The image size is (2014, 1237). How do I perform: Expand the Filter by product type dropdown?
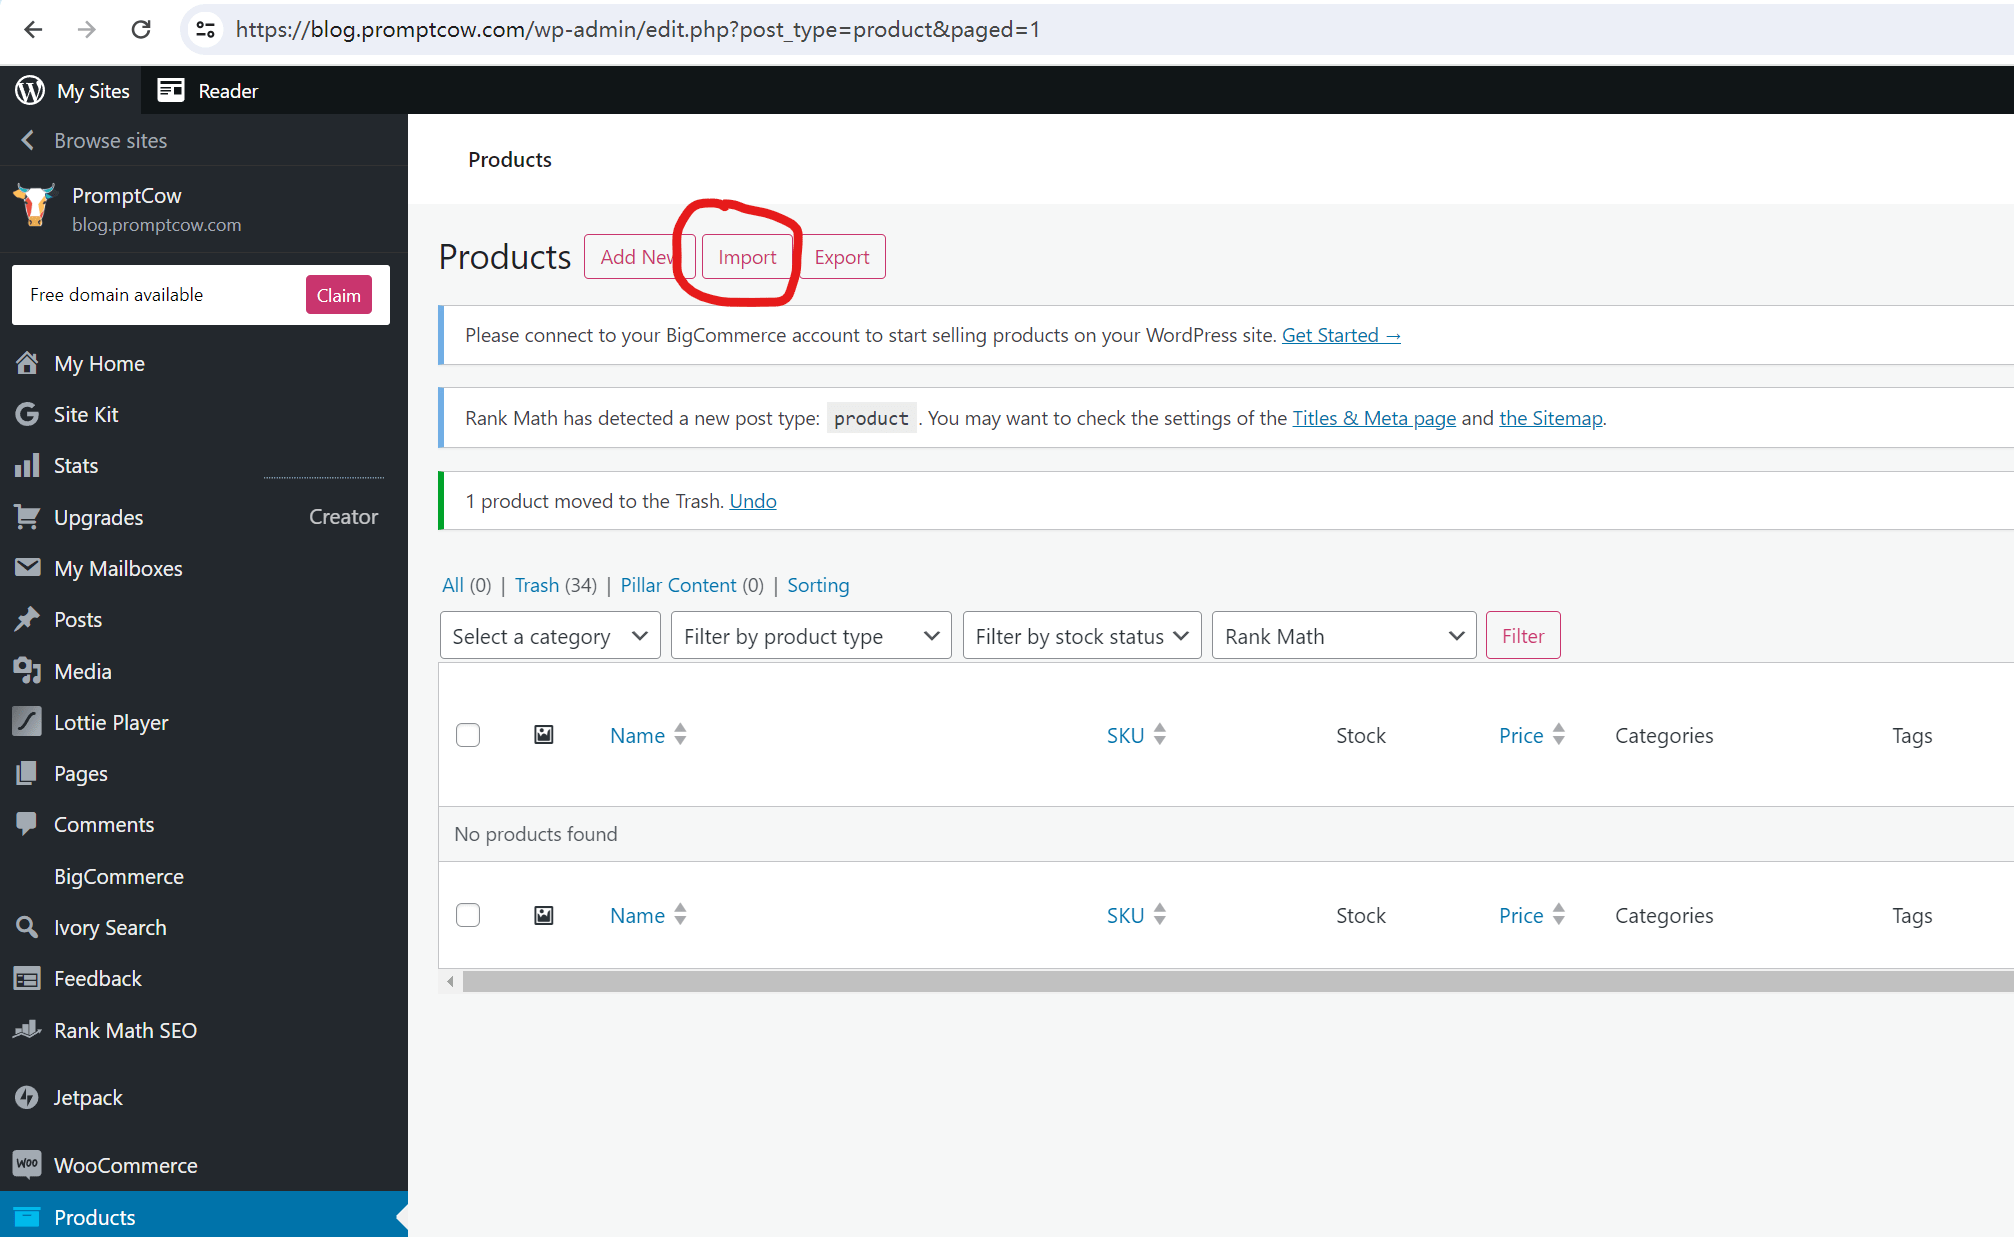point(810,634)
